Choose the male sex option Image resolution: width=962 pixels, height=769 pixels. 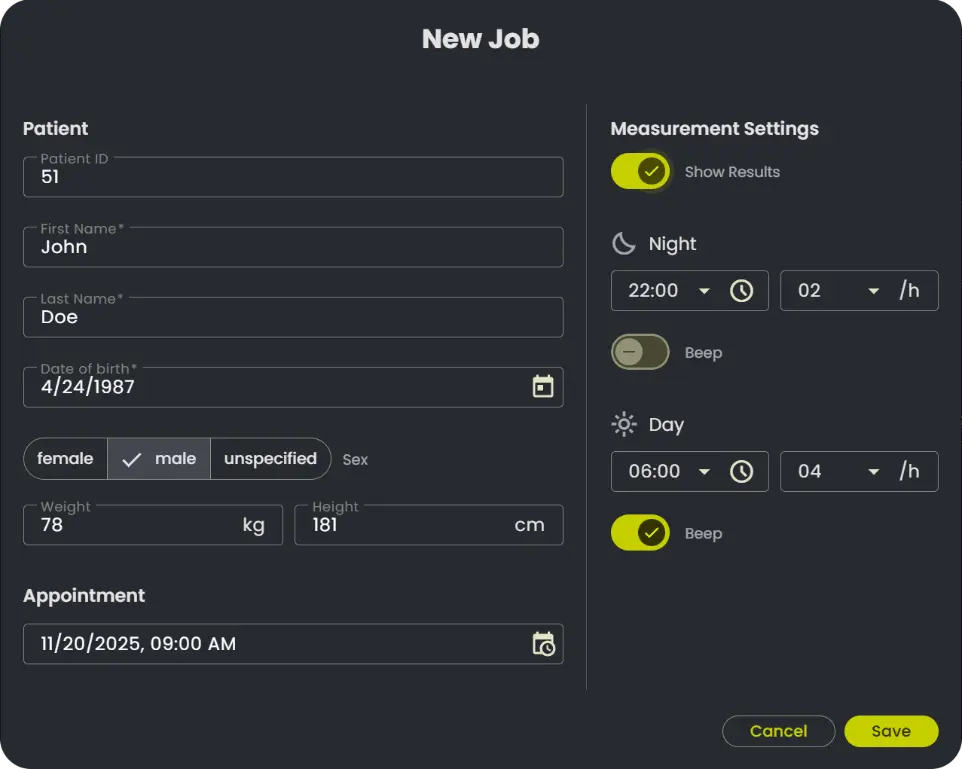click(x=159, y=459)
